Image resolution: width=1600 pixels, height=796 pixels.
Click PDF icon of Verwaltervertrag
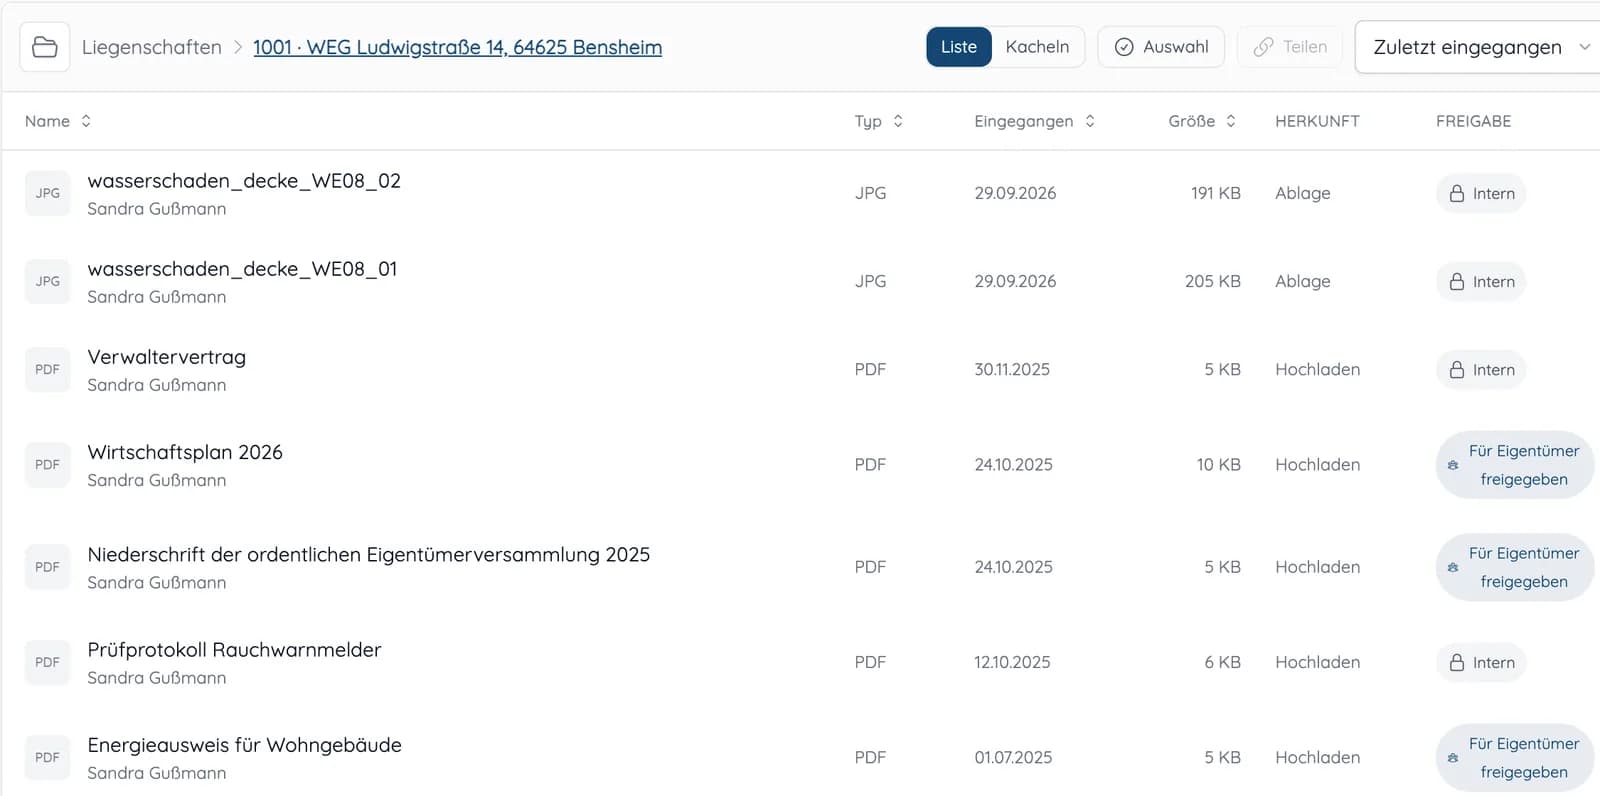48,369
